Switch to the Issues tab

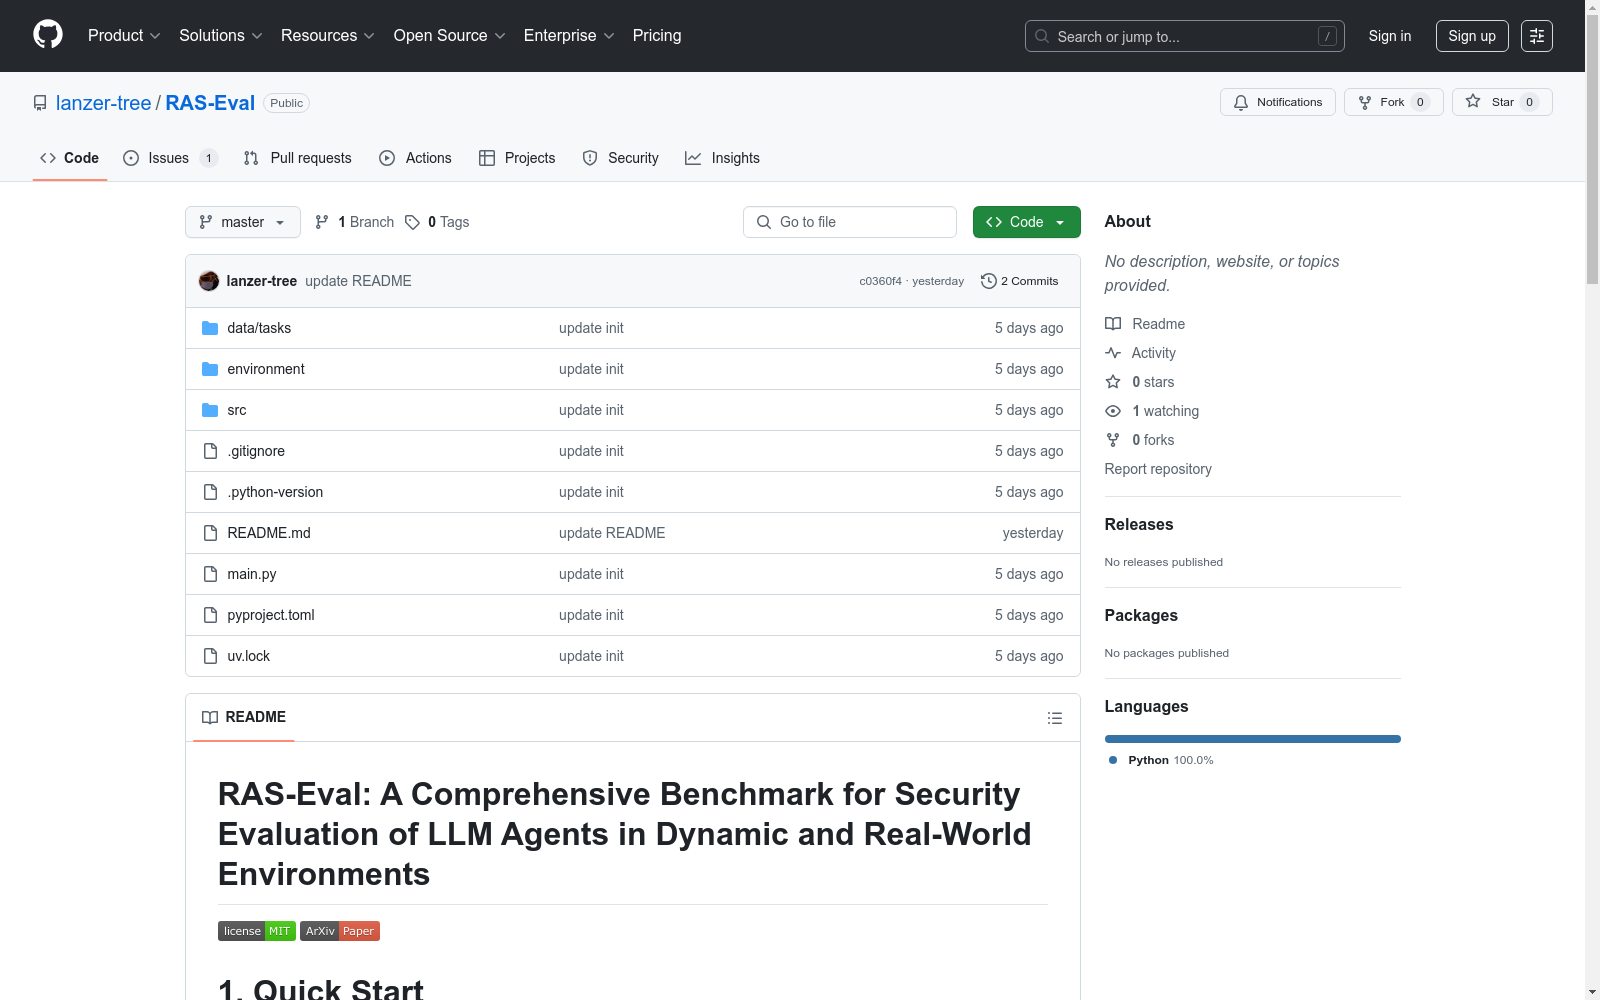169,158
